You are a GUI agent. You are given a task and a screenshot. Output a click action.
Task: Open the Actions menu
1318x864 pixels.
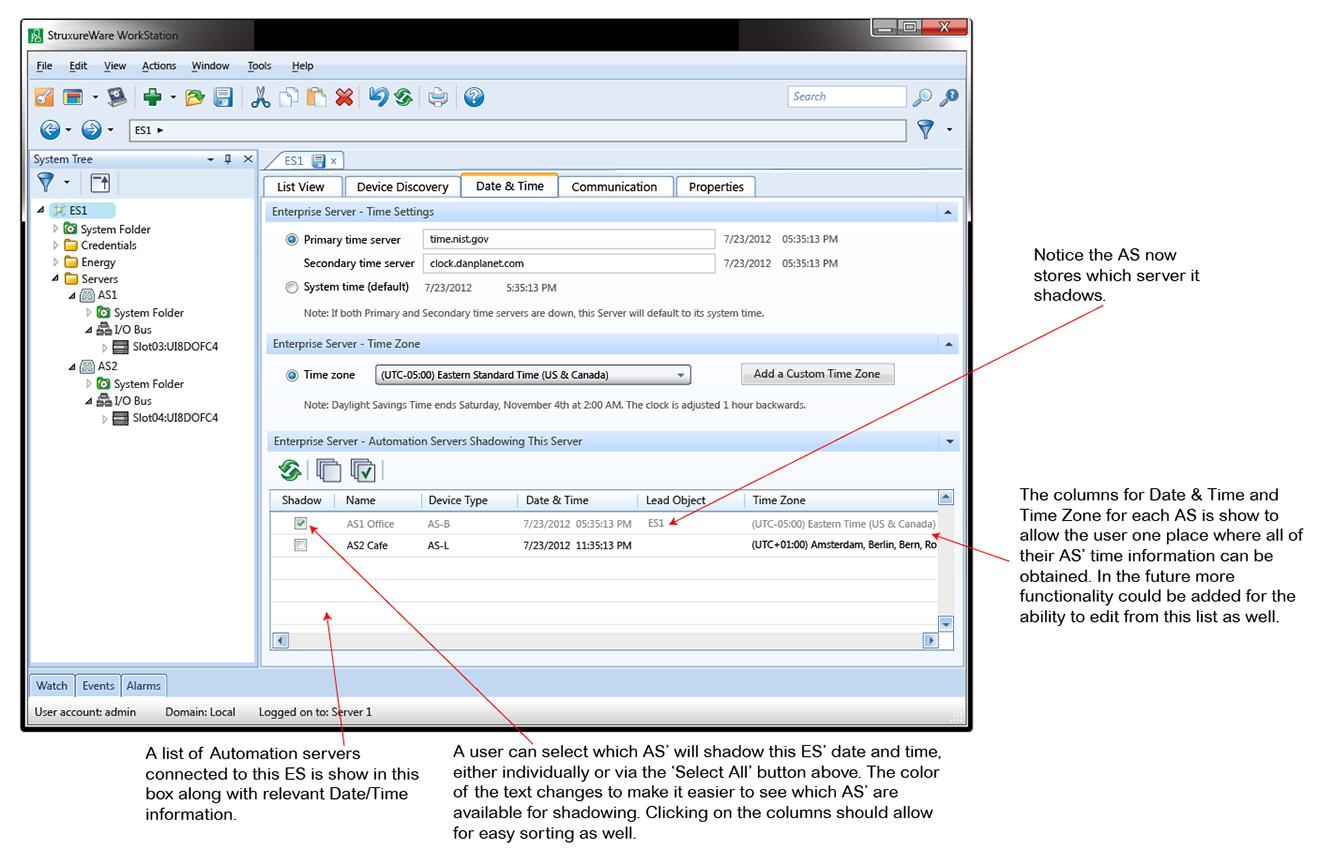coord(159,66)
